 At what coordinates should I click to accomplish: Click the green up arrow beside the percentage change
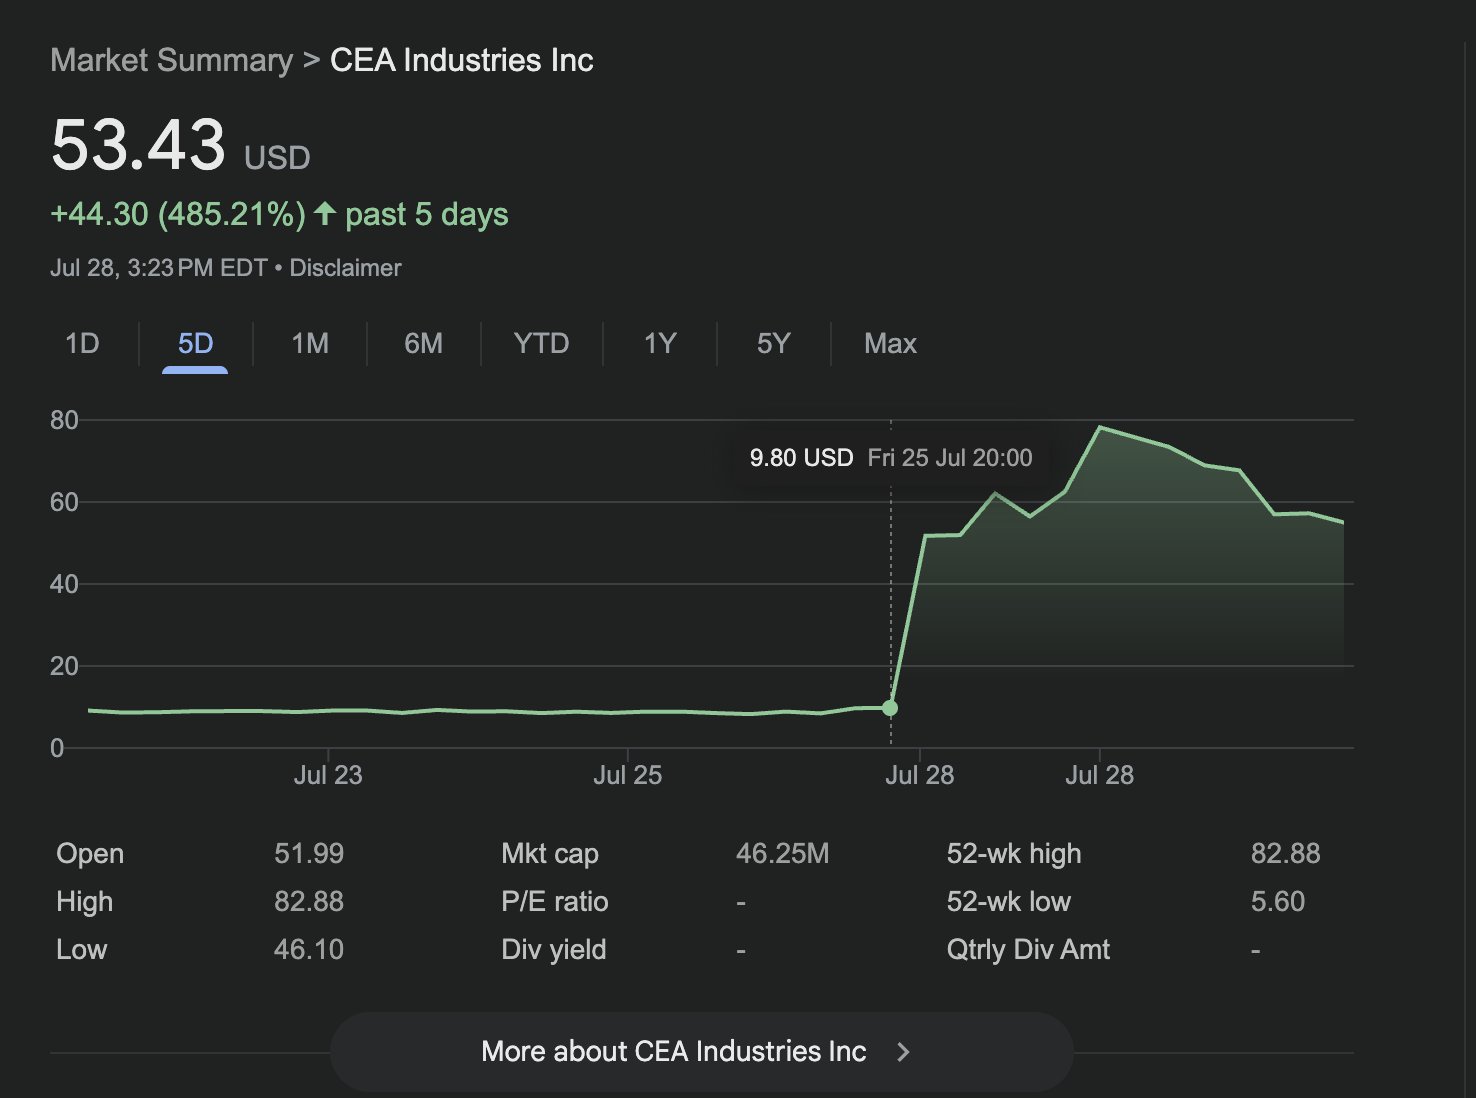[x=324, y=213]
